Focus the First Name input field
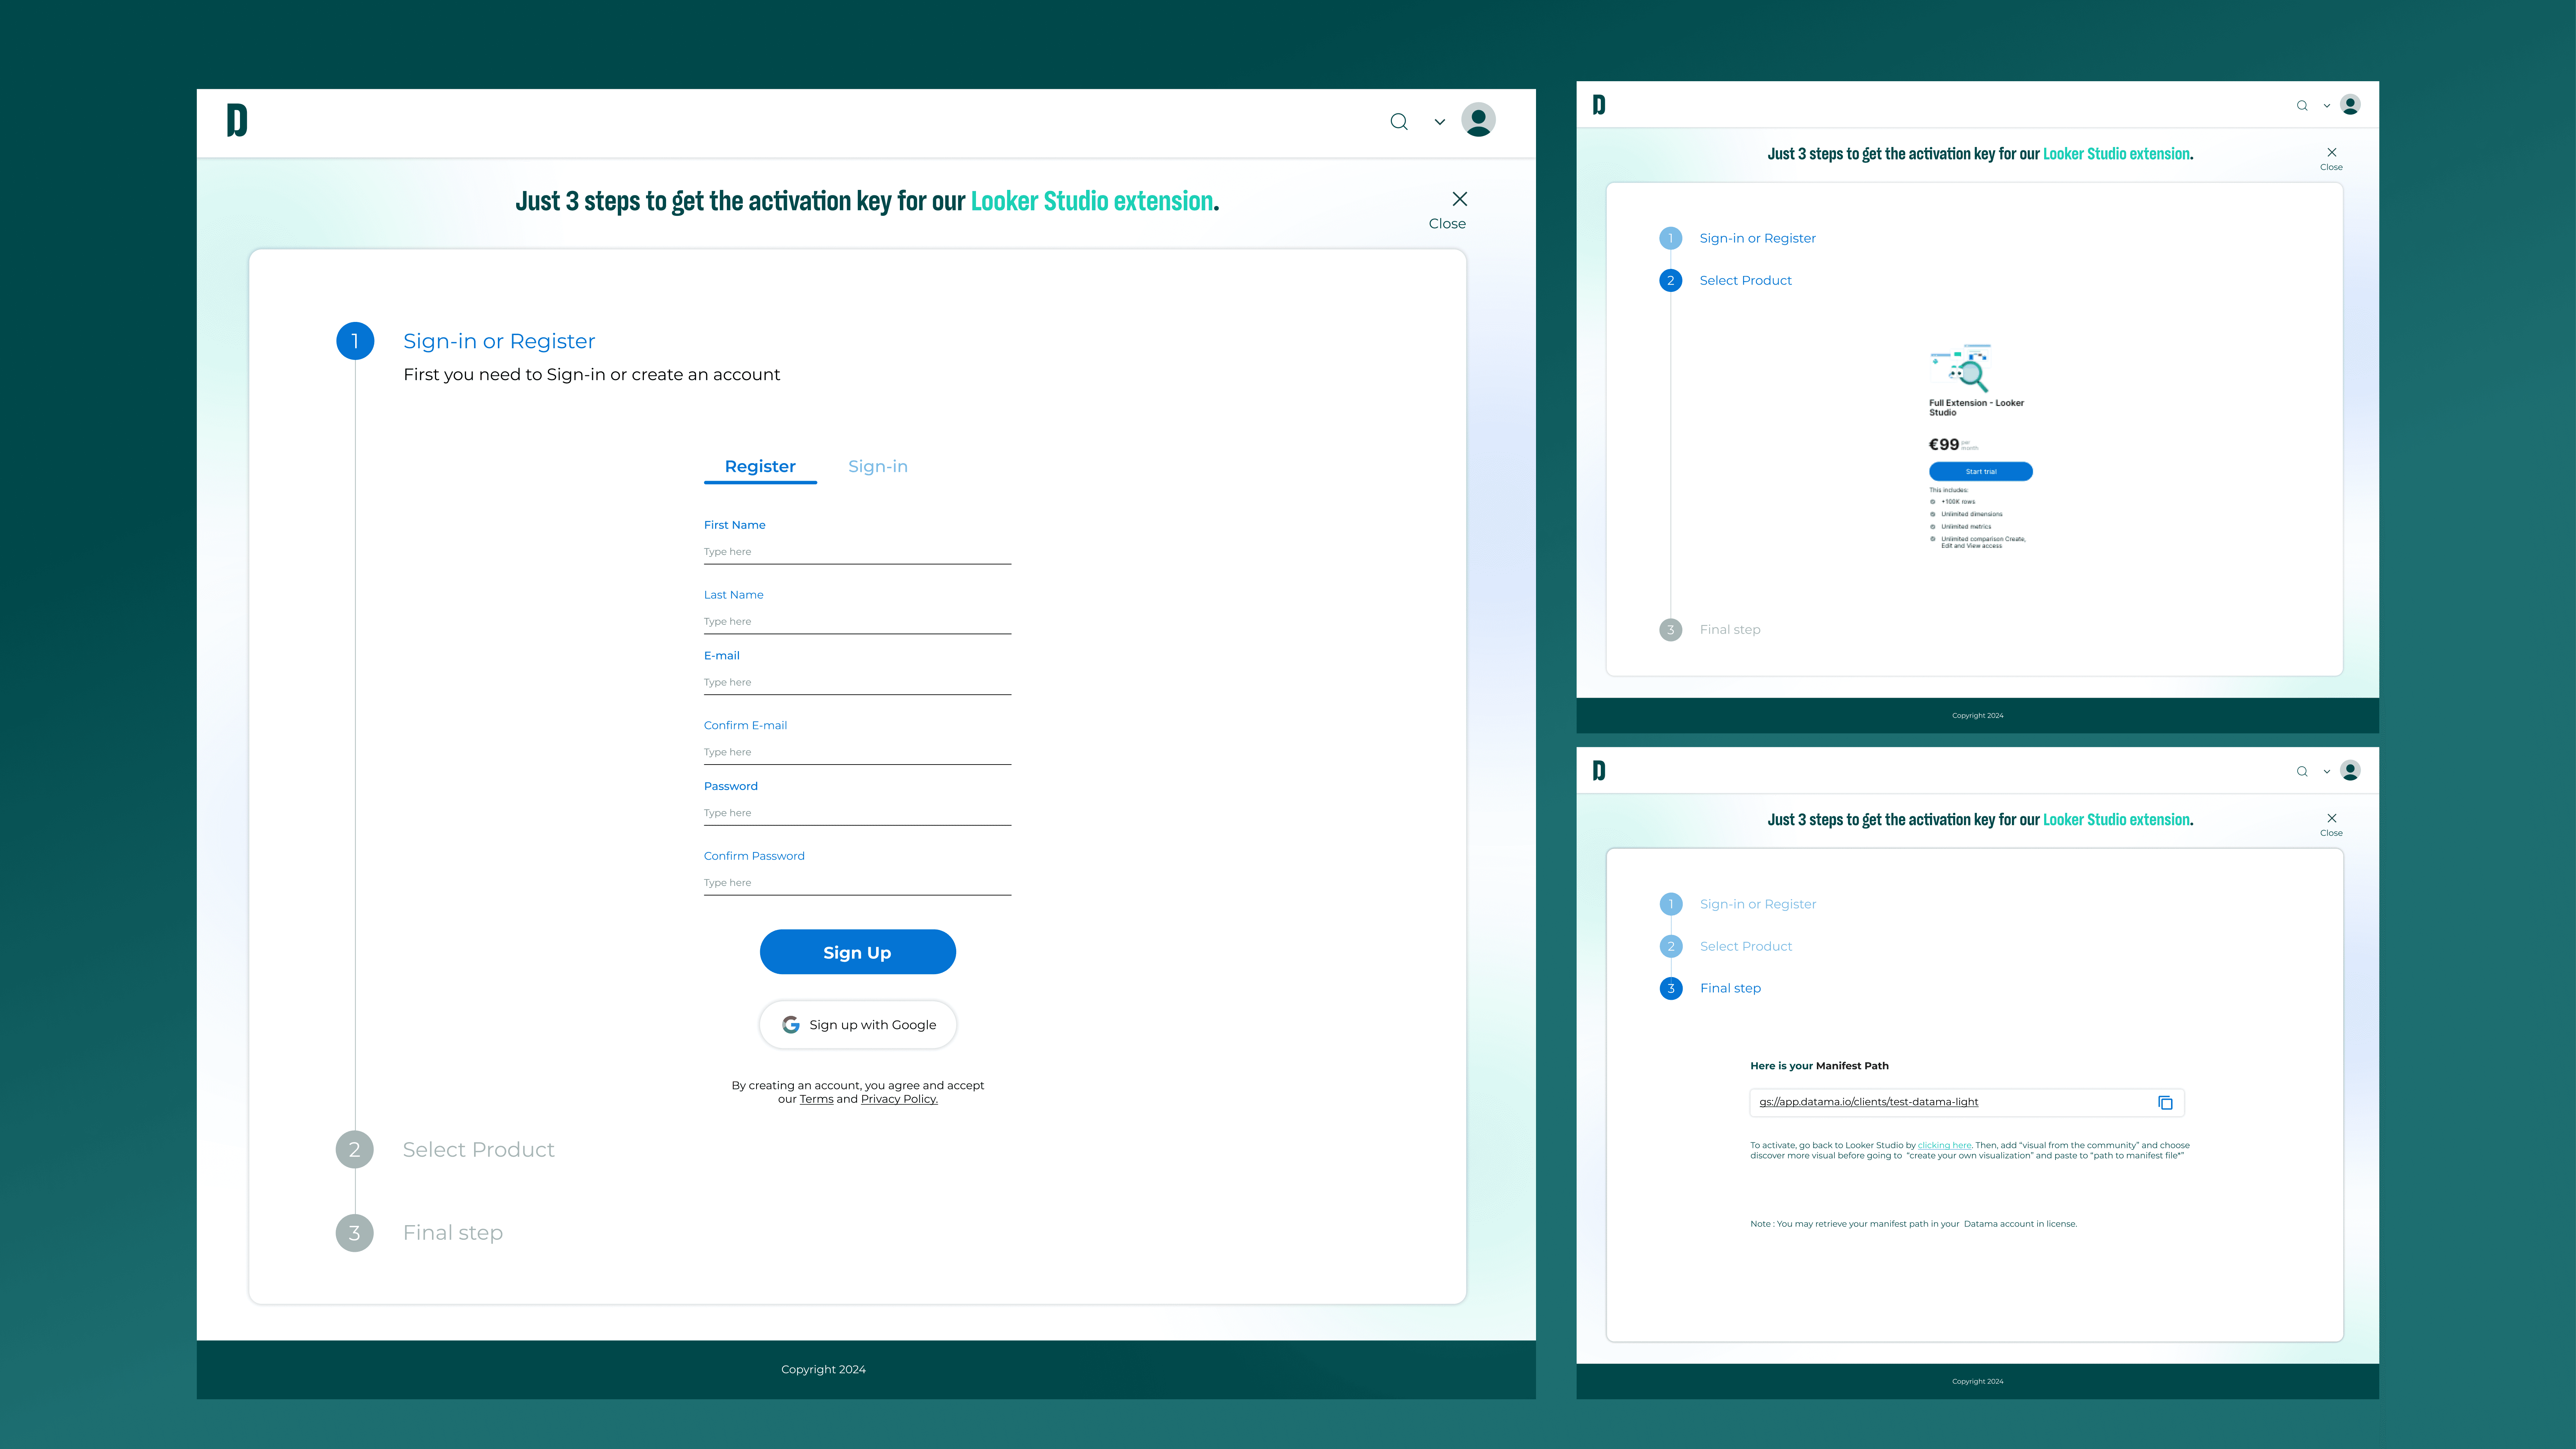This screenshot has width=2576, height=1449. pos(857,552)
